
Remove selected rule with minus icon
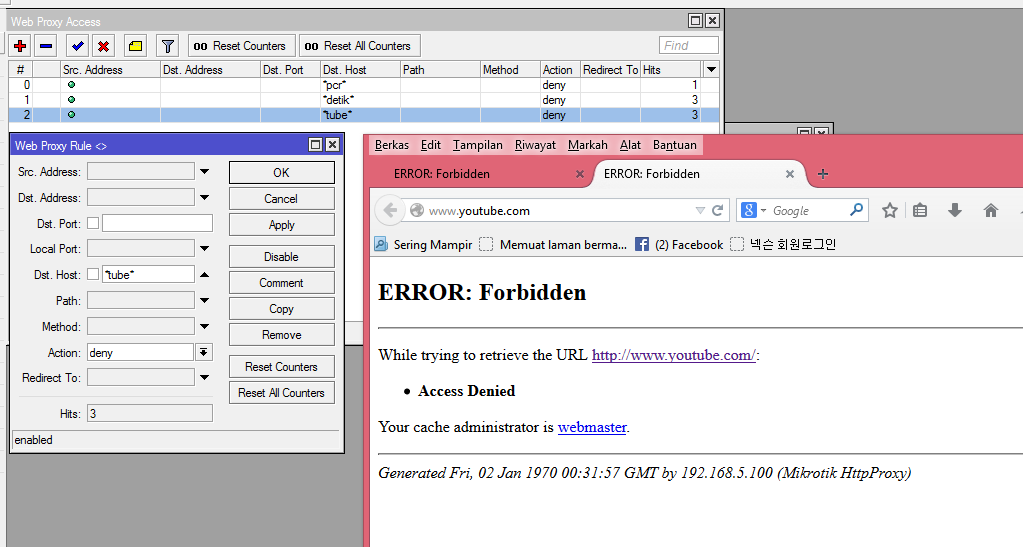point(46,46)
